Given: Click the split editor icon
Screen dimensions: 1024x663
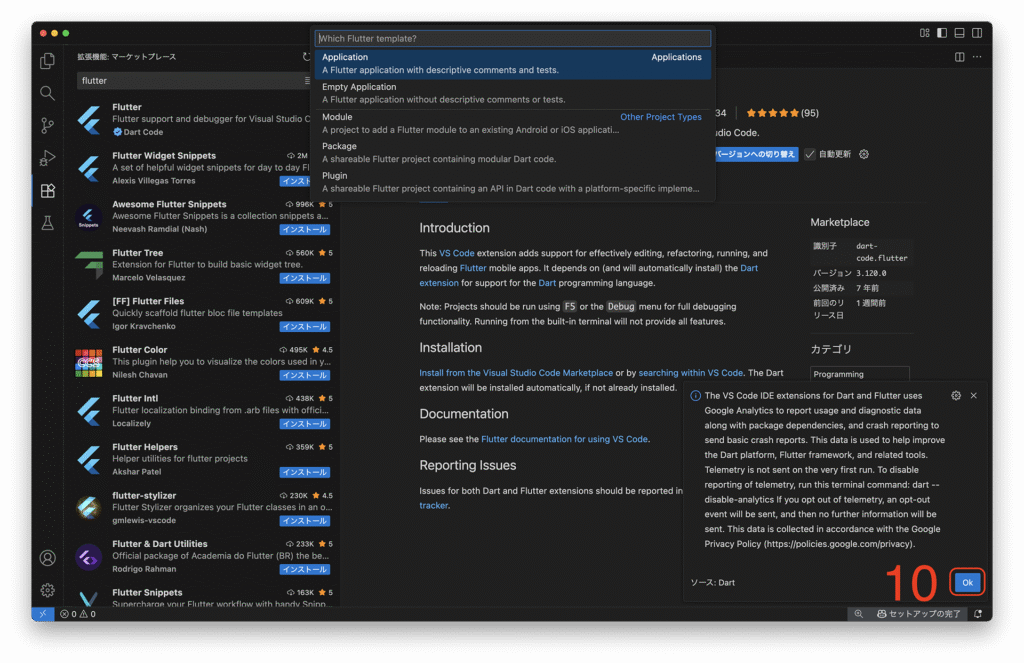Looking at the screenshot, I should [958, 57].
